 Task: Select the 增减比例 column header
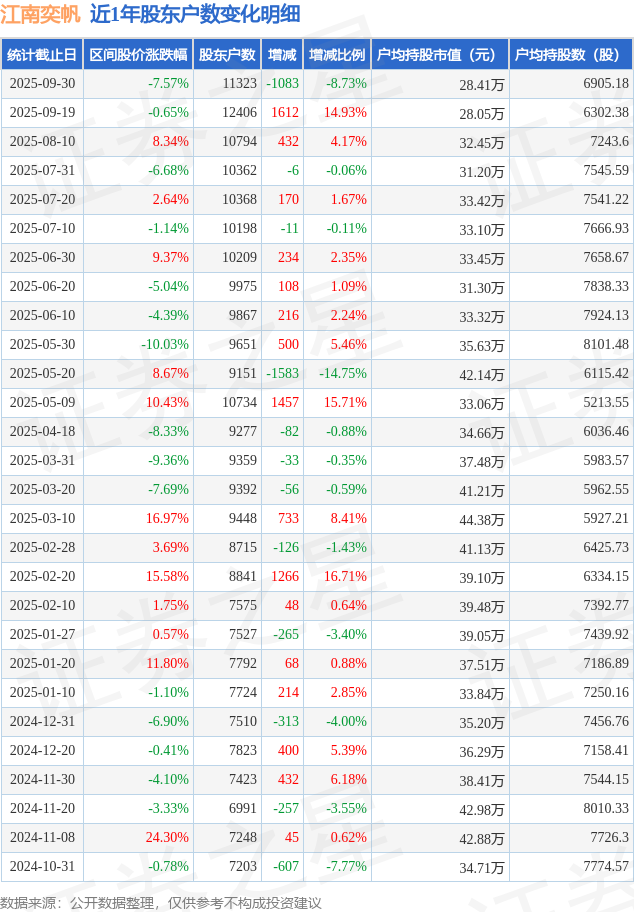click(x=337, y=55)
